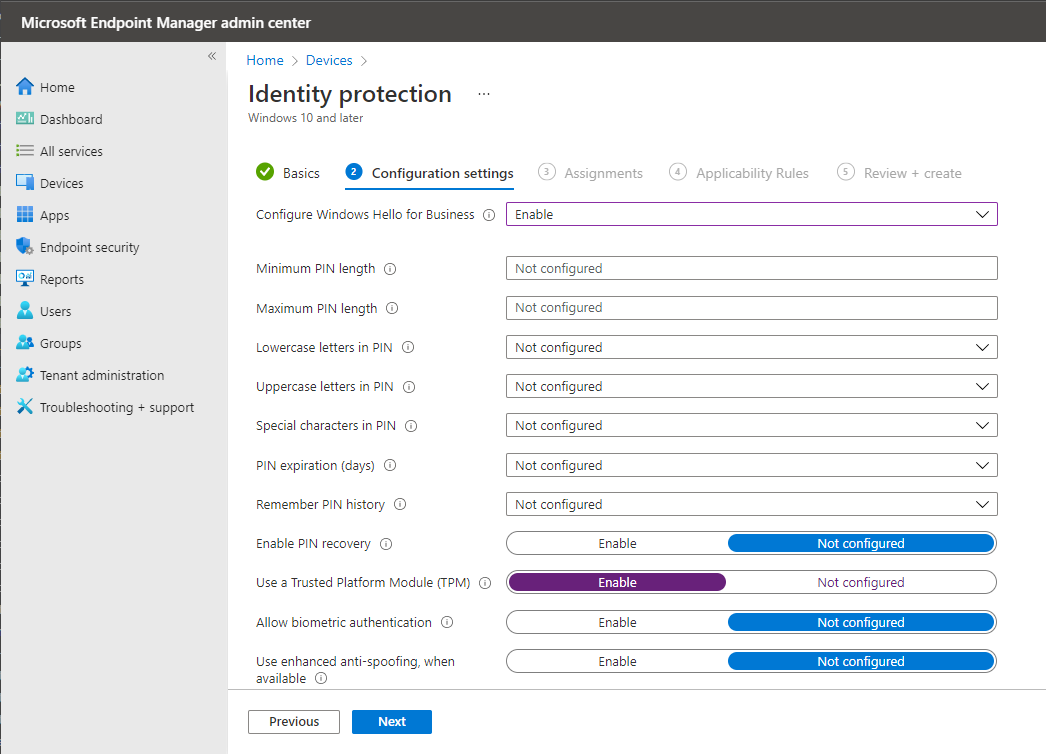1046x754 pixels.
Task: Click the Home breadcrumb link
Action: pos(265,61)
